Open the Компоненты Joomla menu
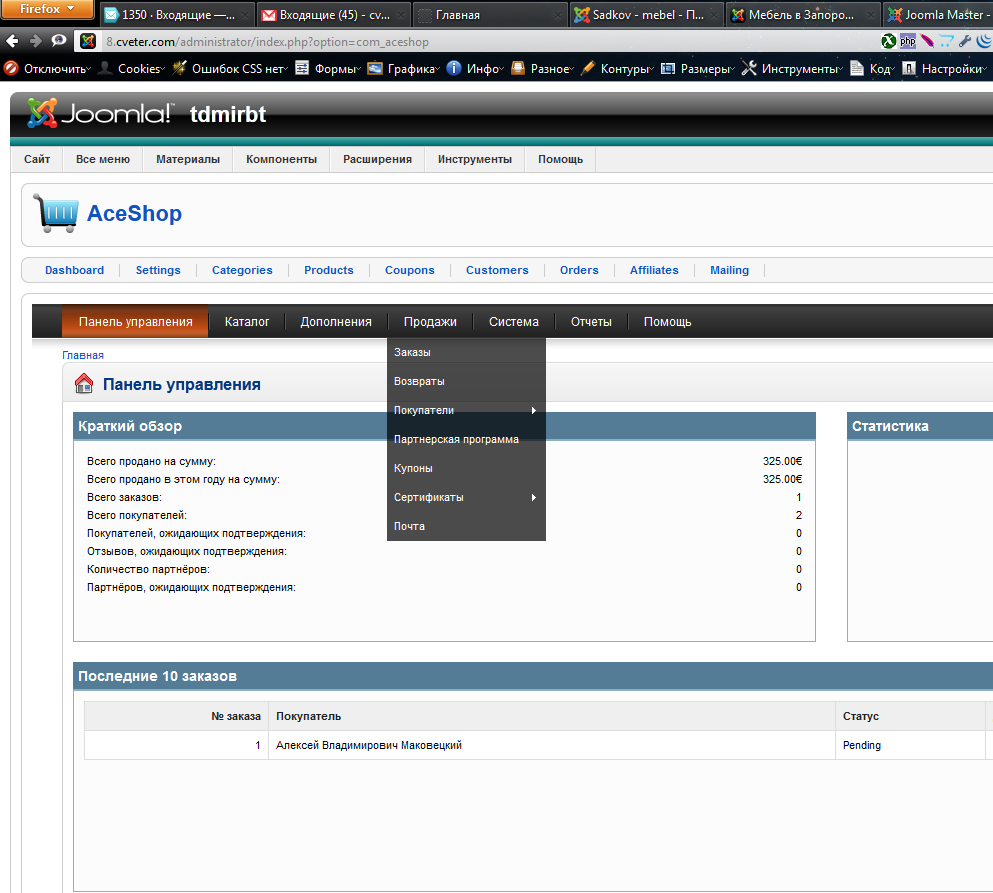993x893 pixels. tap(281, 159)
